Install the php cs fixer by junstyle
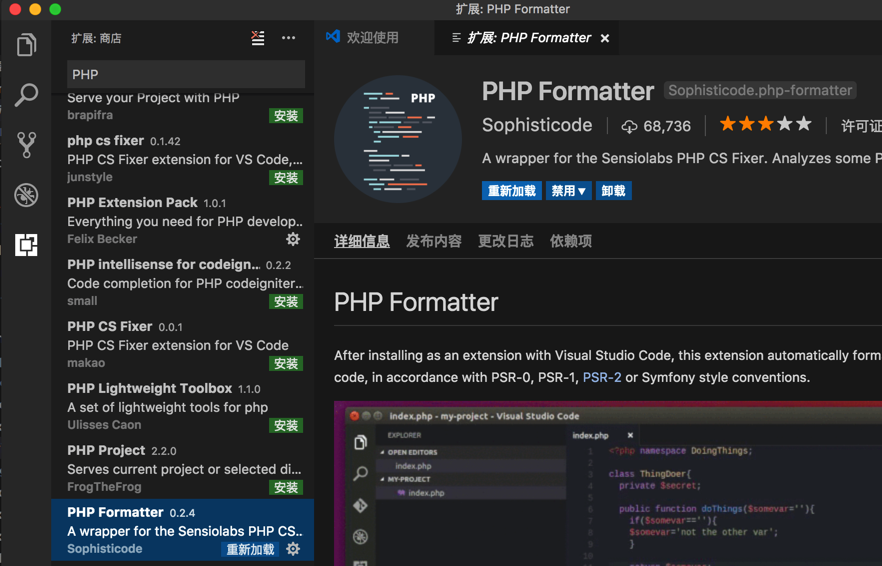 [286, 178]
